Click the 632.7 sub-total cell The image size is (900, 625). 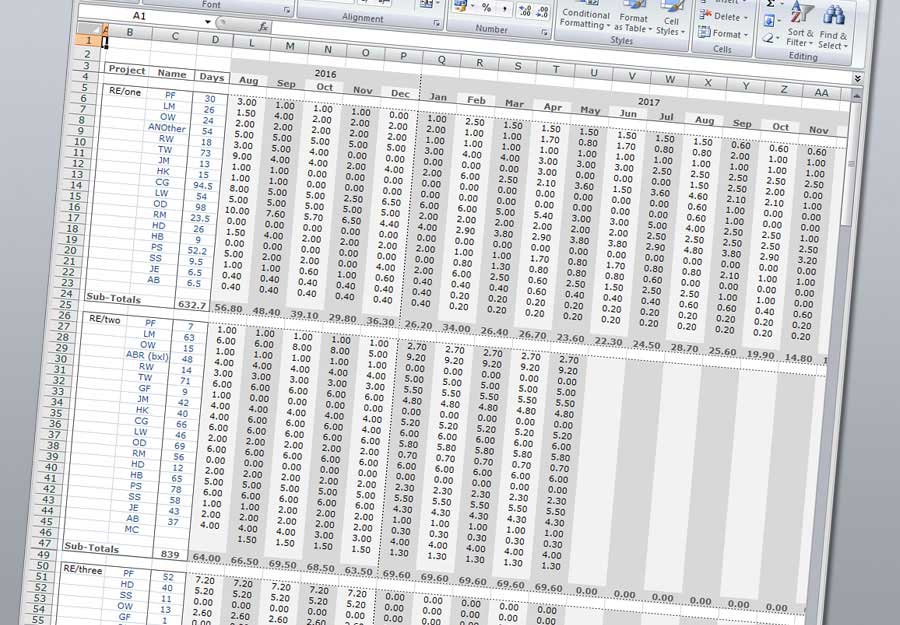tap(191, 305)
